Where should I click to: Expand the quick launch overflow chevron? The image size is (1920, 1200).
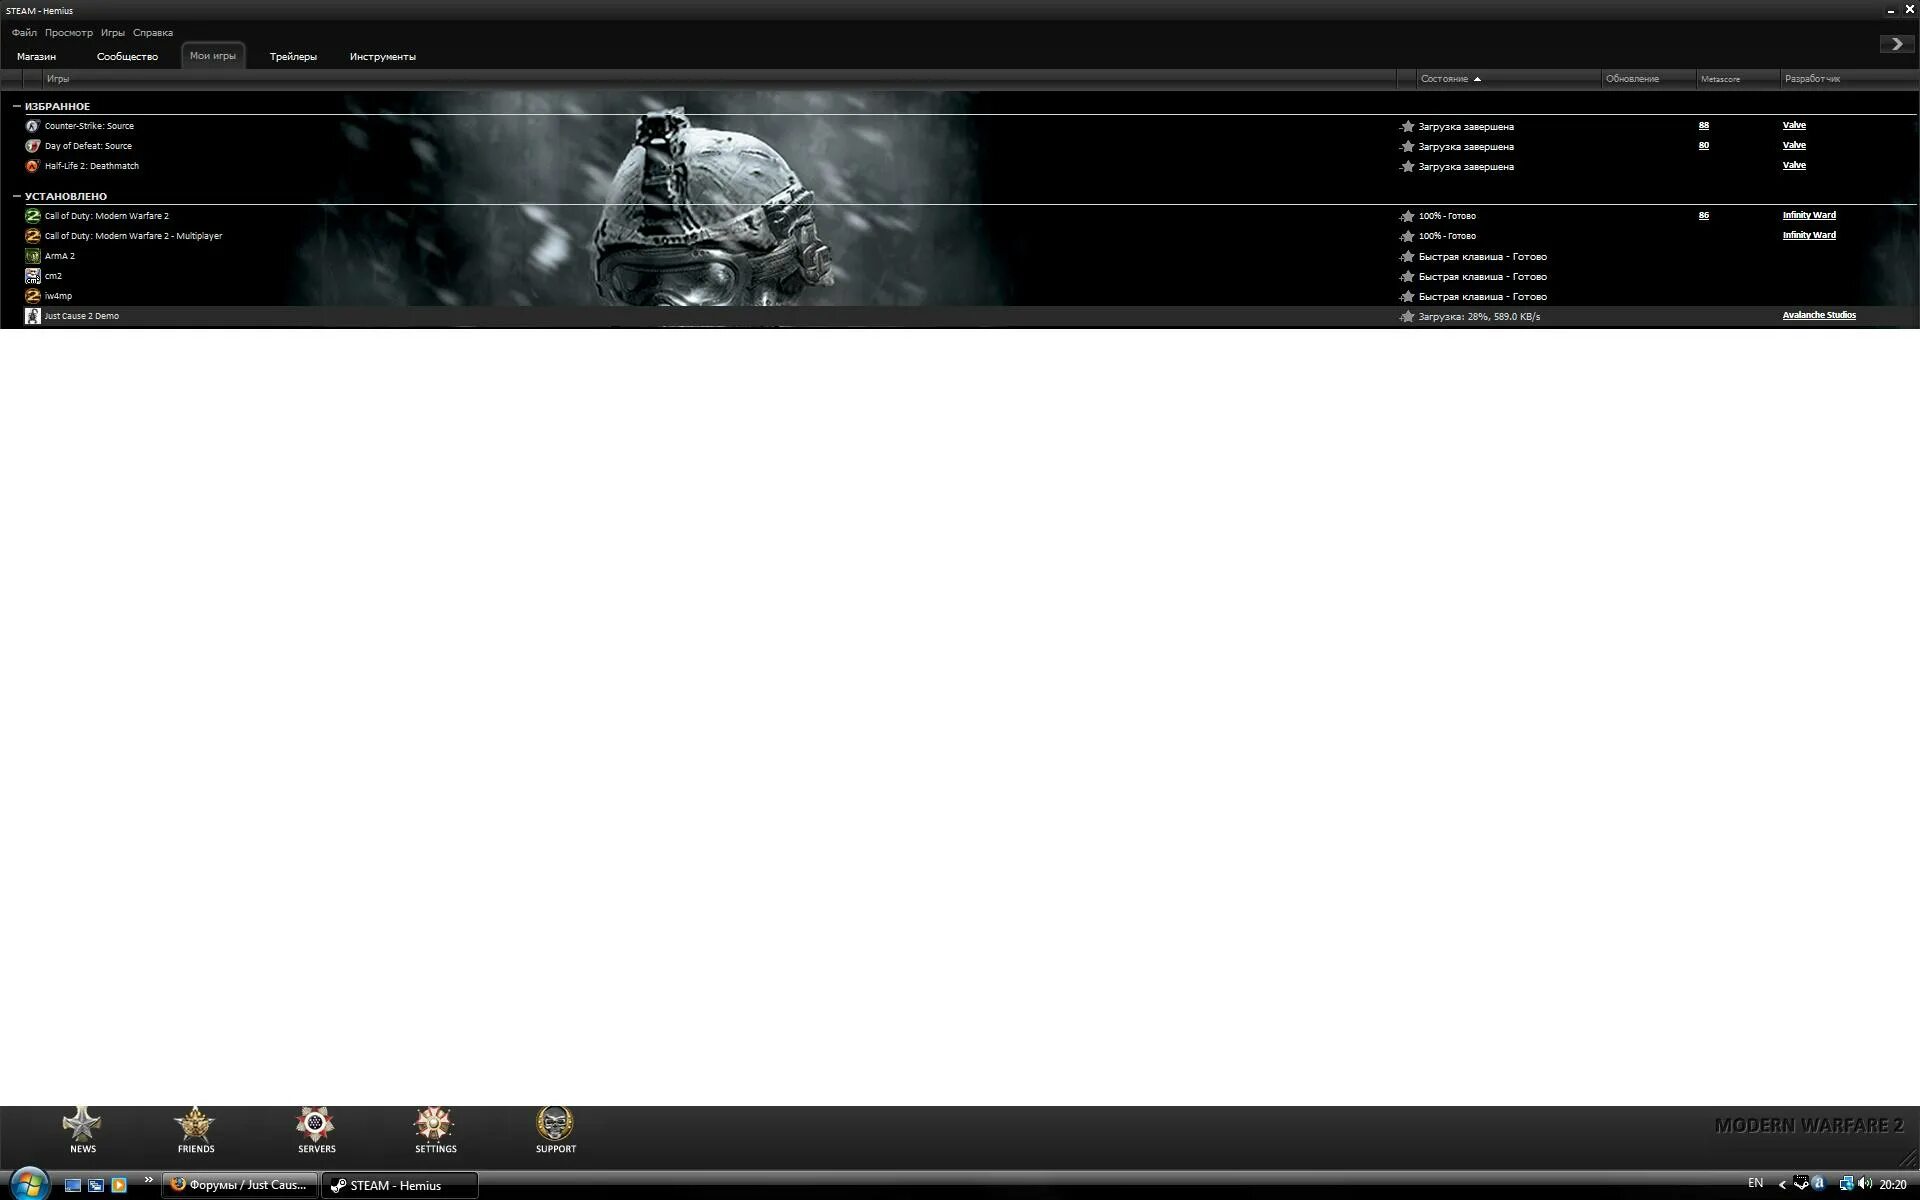pos(149,1180)
